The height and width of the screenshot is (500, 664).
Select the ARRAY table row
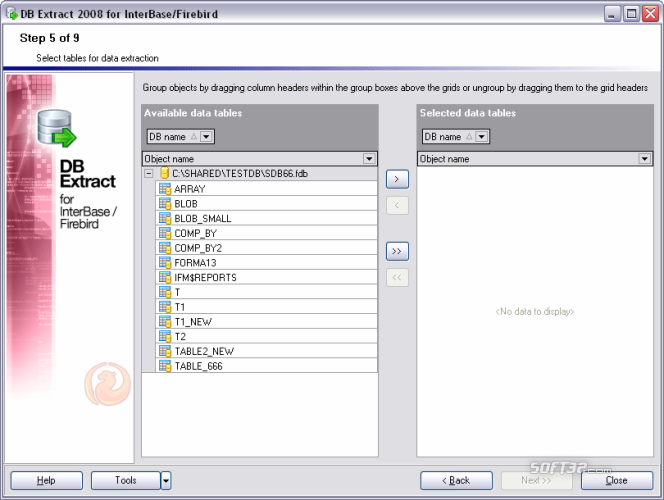(266, 189)
